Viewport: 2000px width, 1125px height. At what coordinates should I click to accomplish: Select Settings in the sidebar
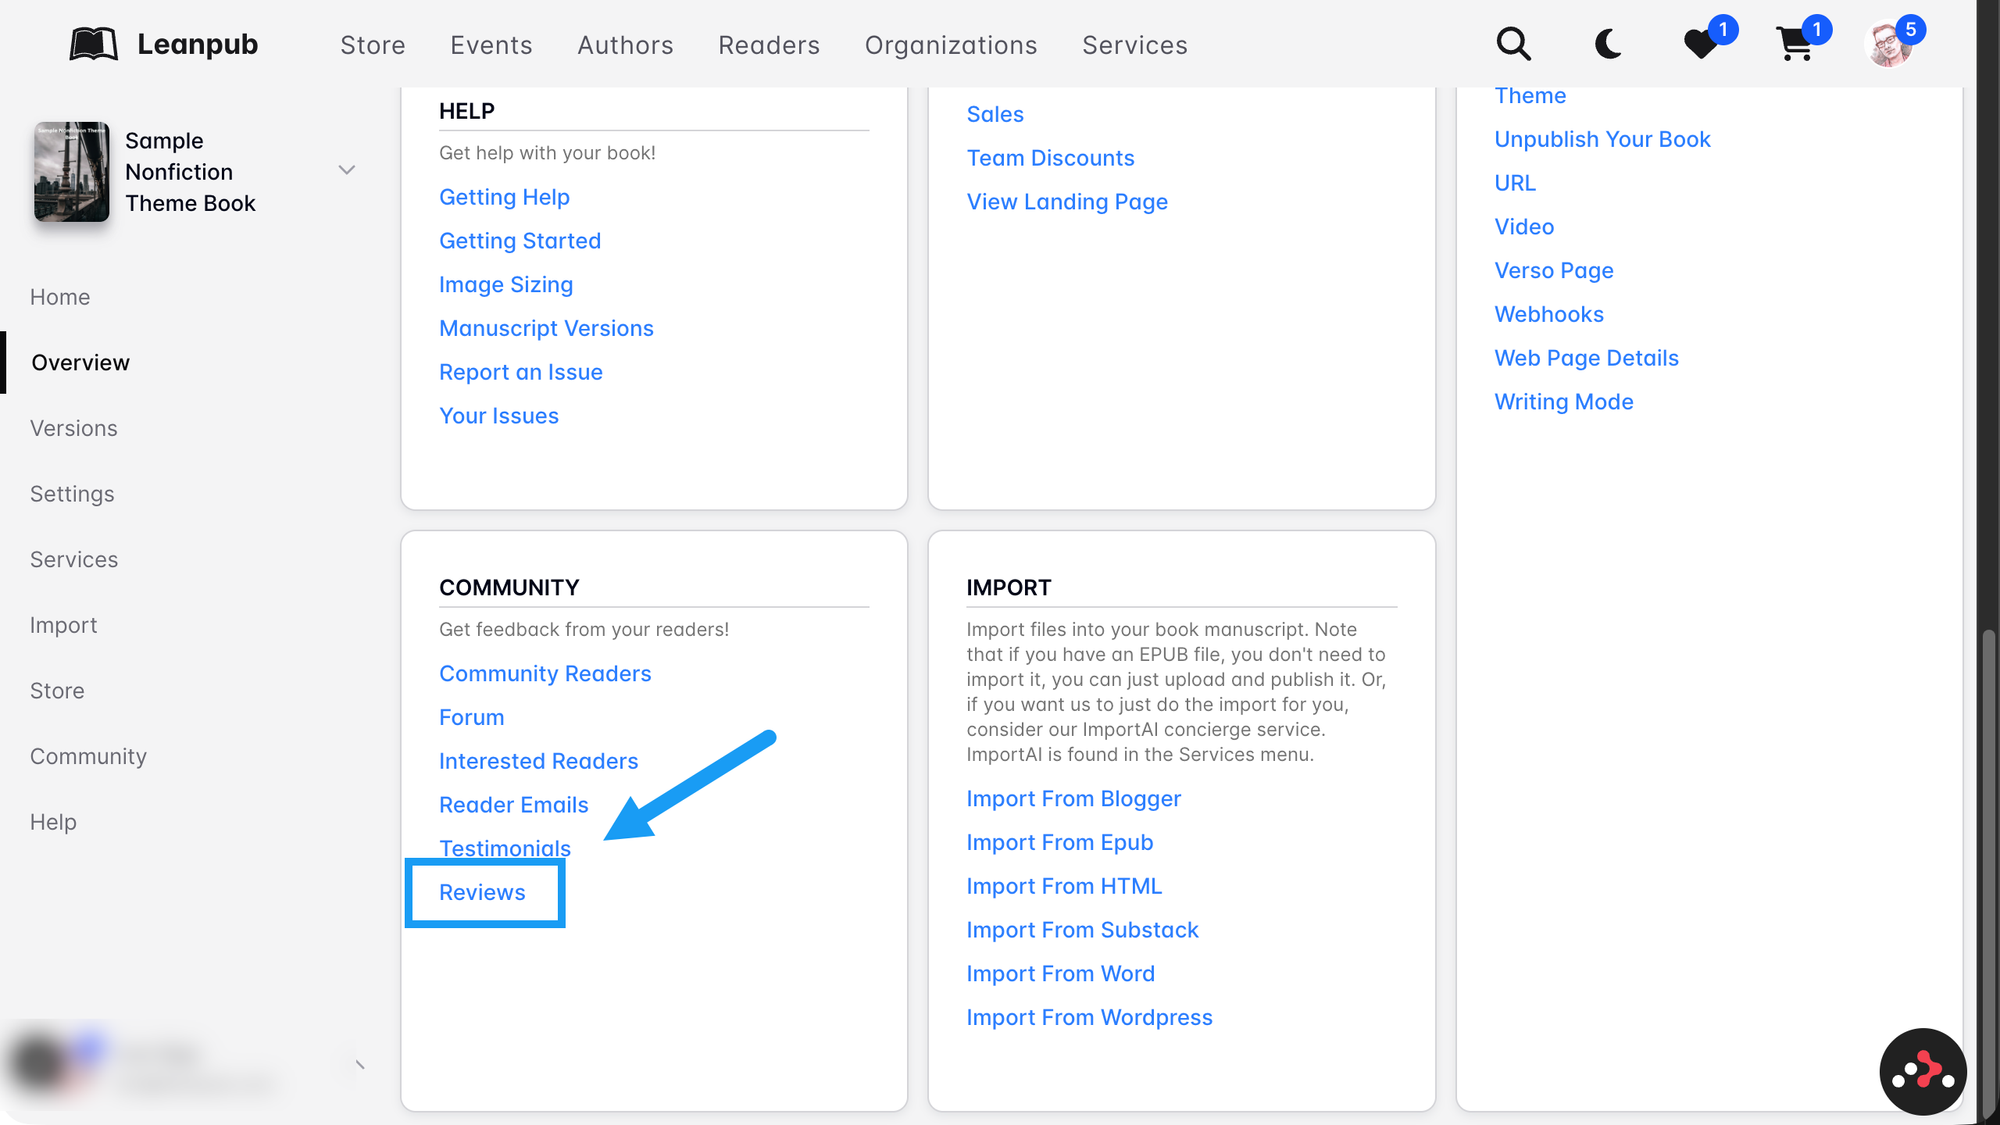[x=72, y=494]
